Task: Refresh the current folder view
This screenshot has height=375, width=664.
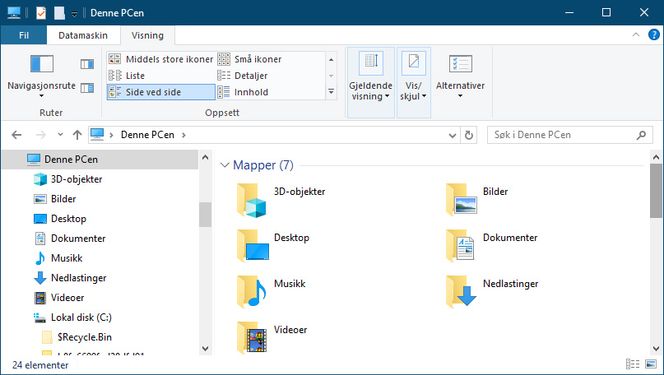Action: click(469, 135)
